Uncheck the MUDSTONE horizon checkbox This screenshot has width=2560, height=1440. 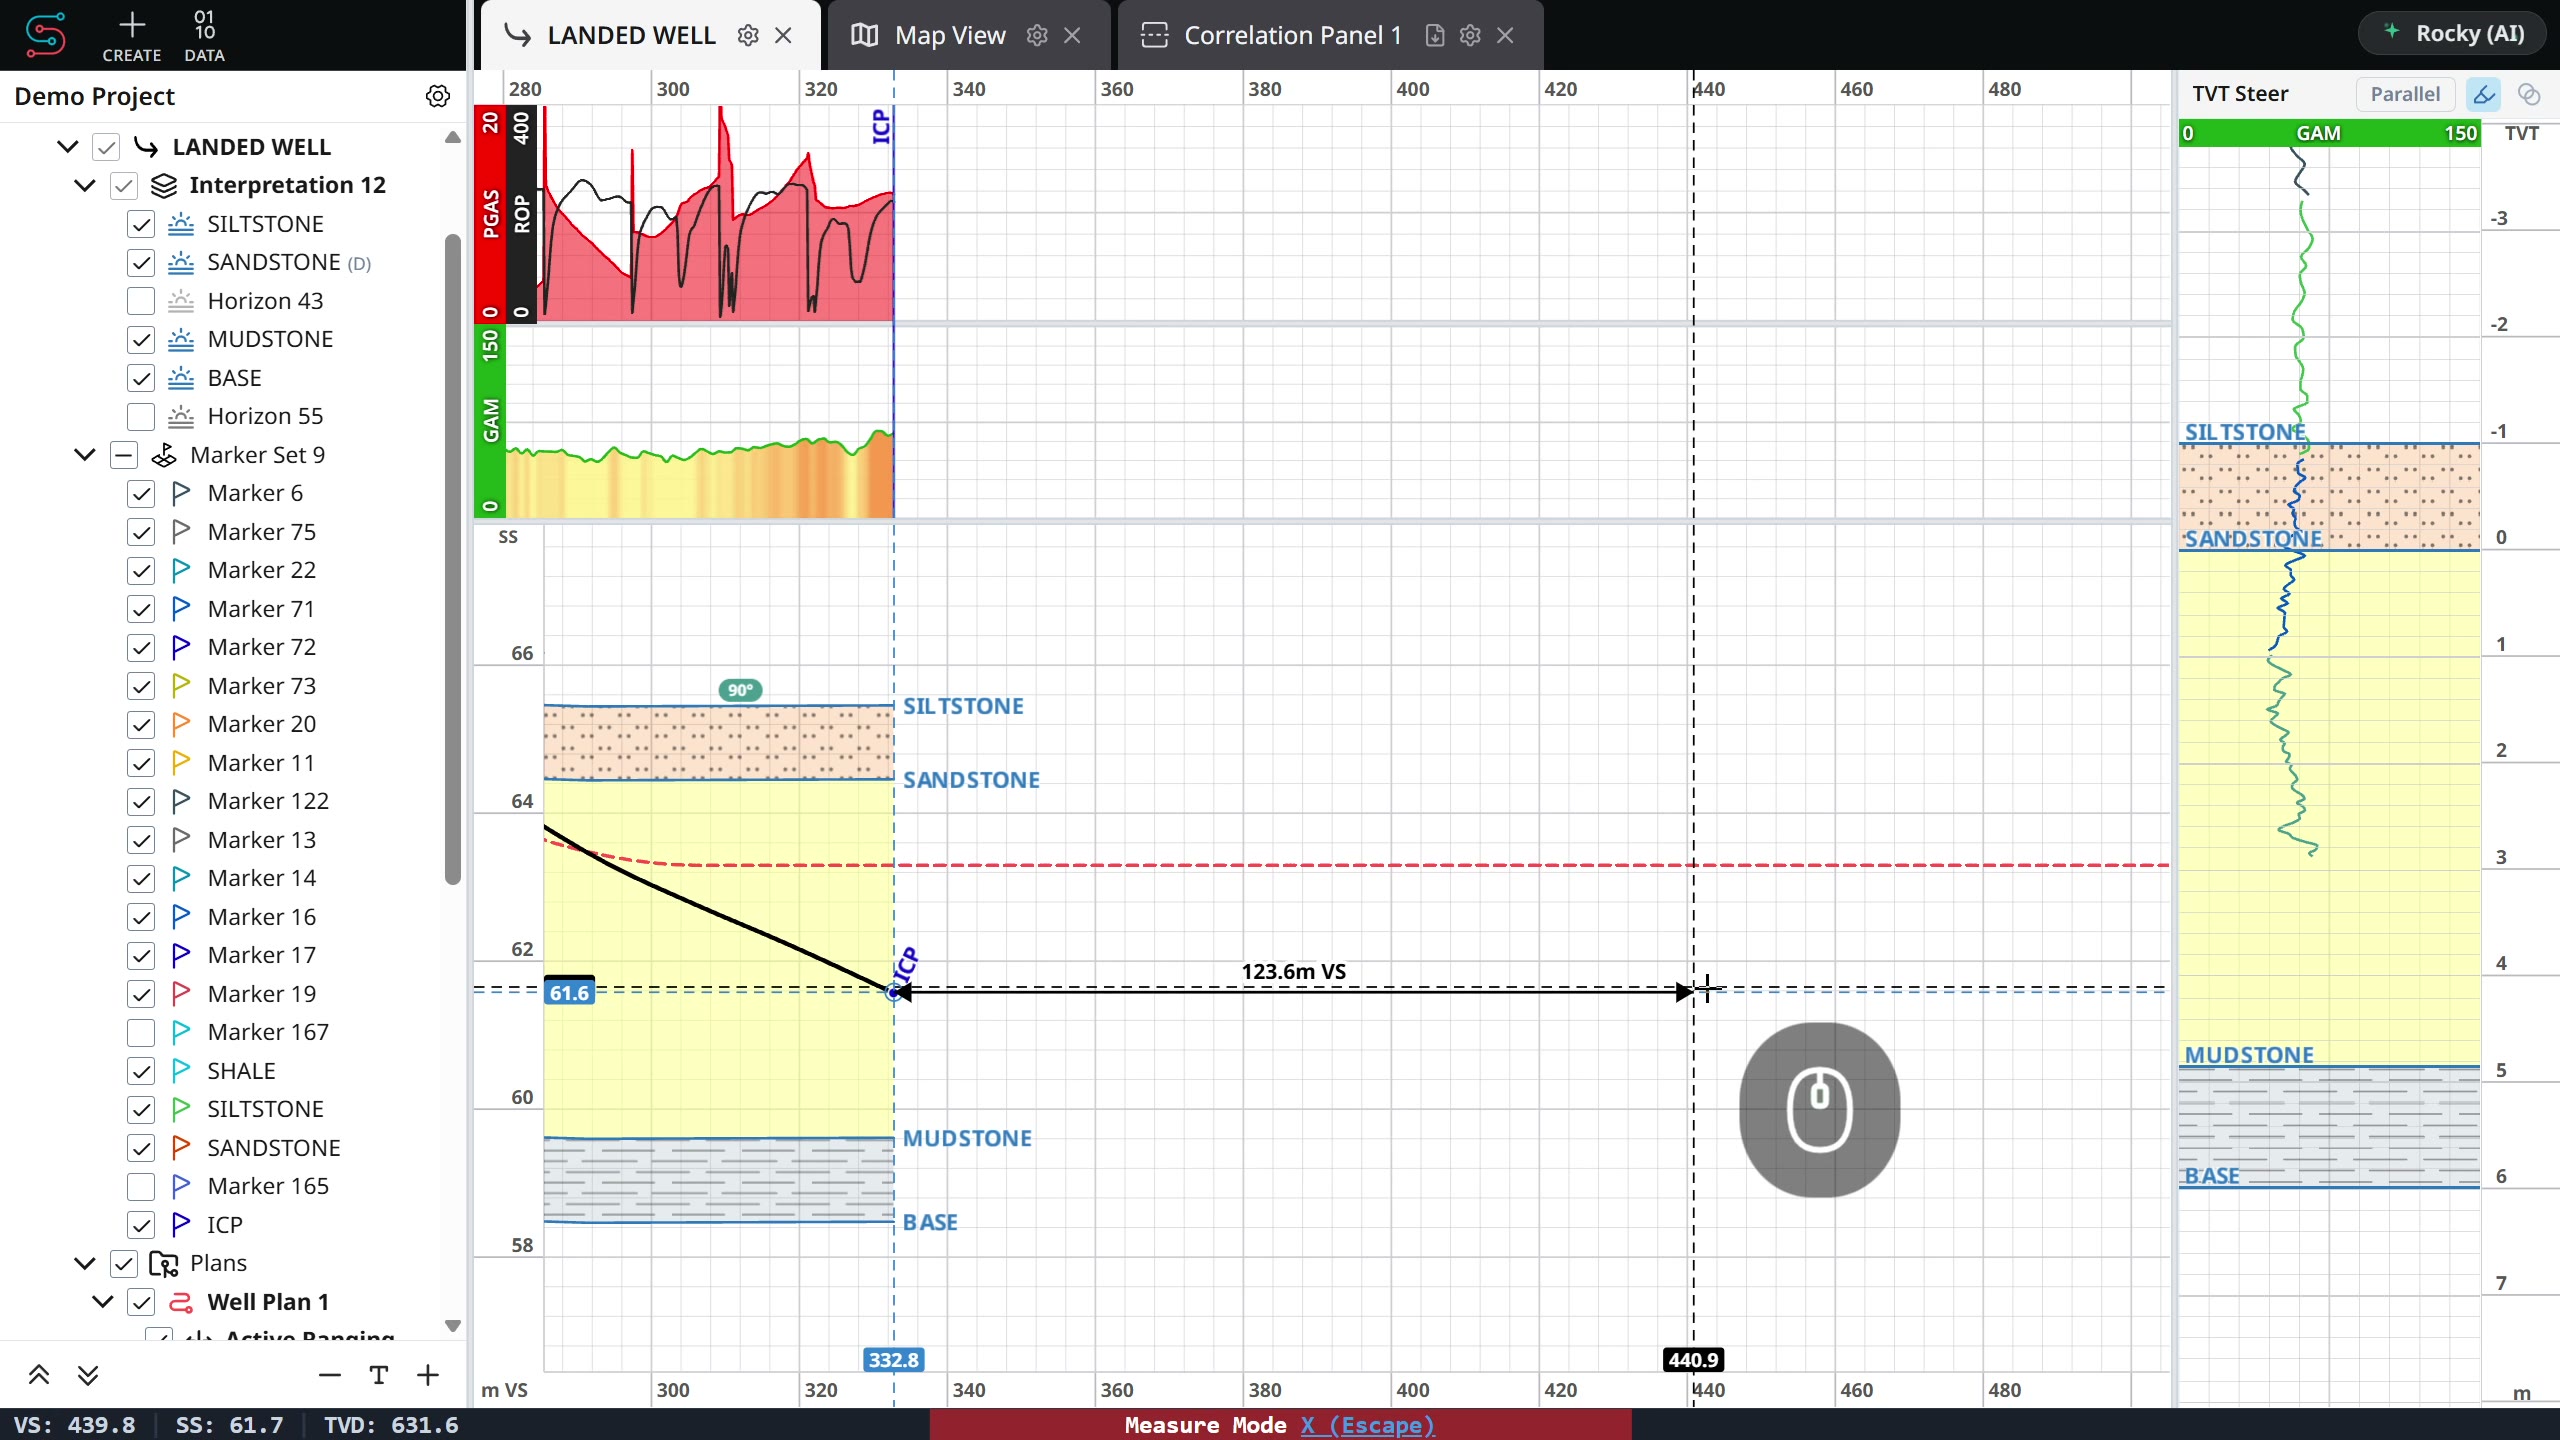point(141,340)
